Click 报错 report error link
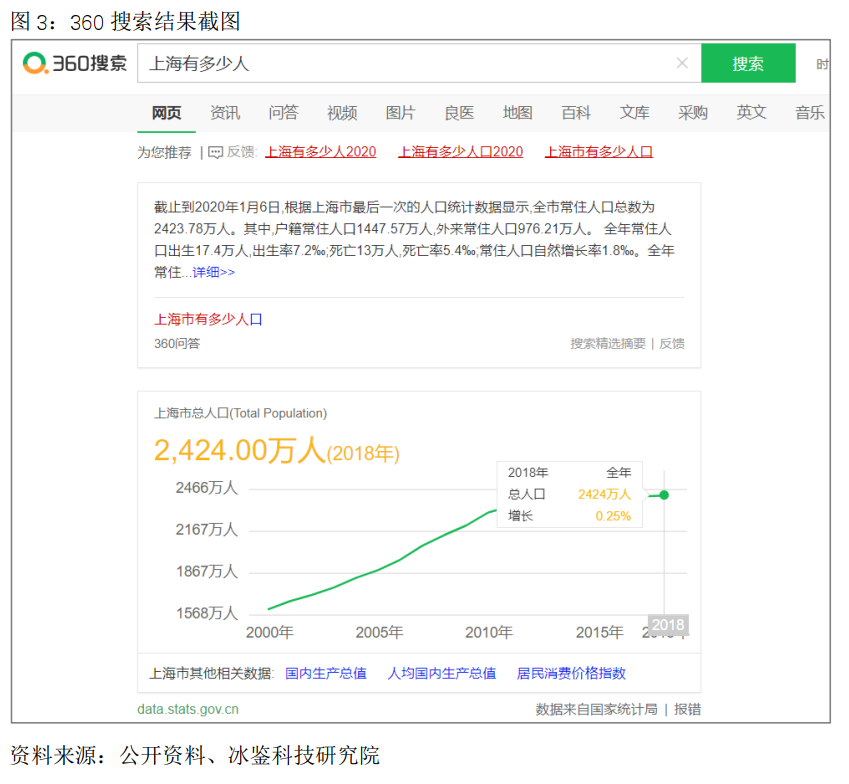849x784 pixels. 688,709
